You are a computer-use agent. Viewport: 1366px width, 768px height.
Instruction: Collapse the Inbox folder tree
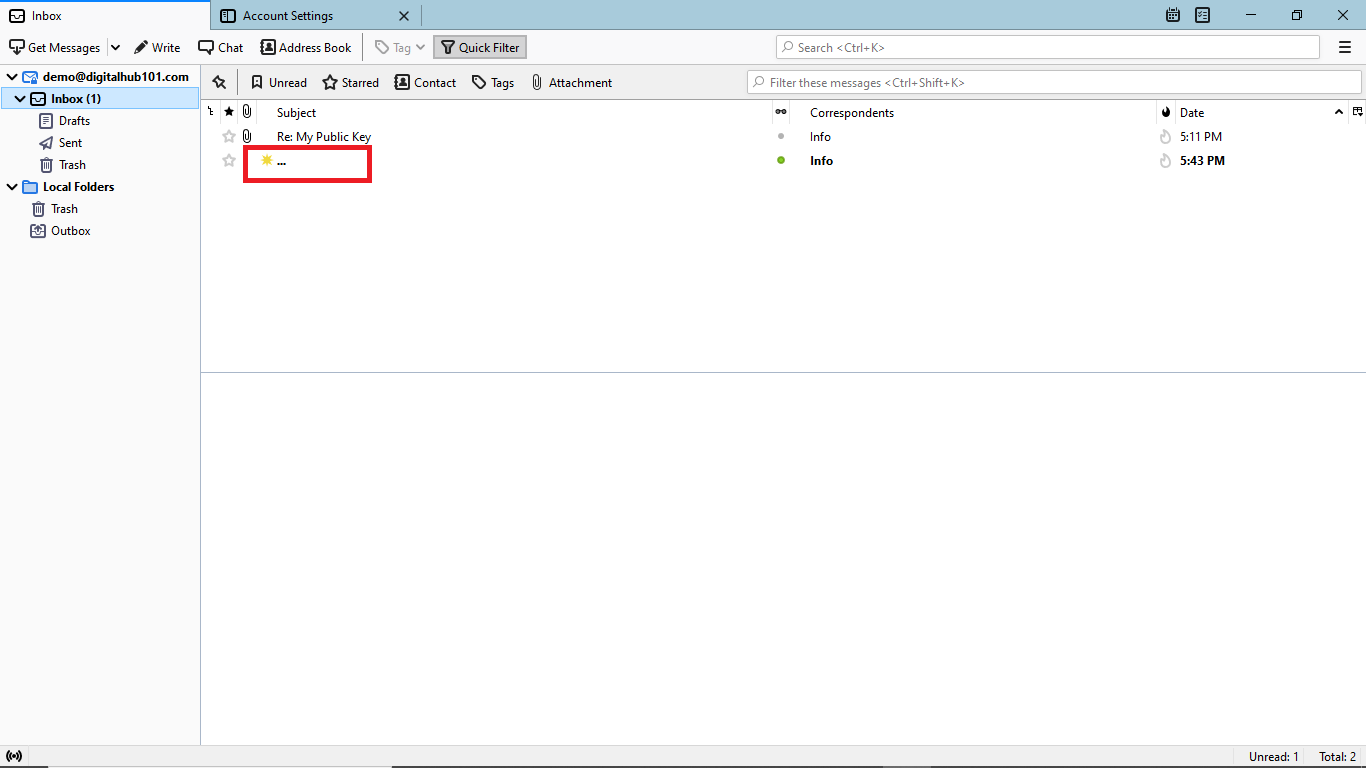pyautogui.click(x=20, y=99)
